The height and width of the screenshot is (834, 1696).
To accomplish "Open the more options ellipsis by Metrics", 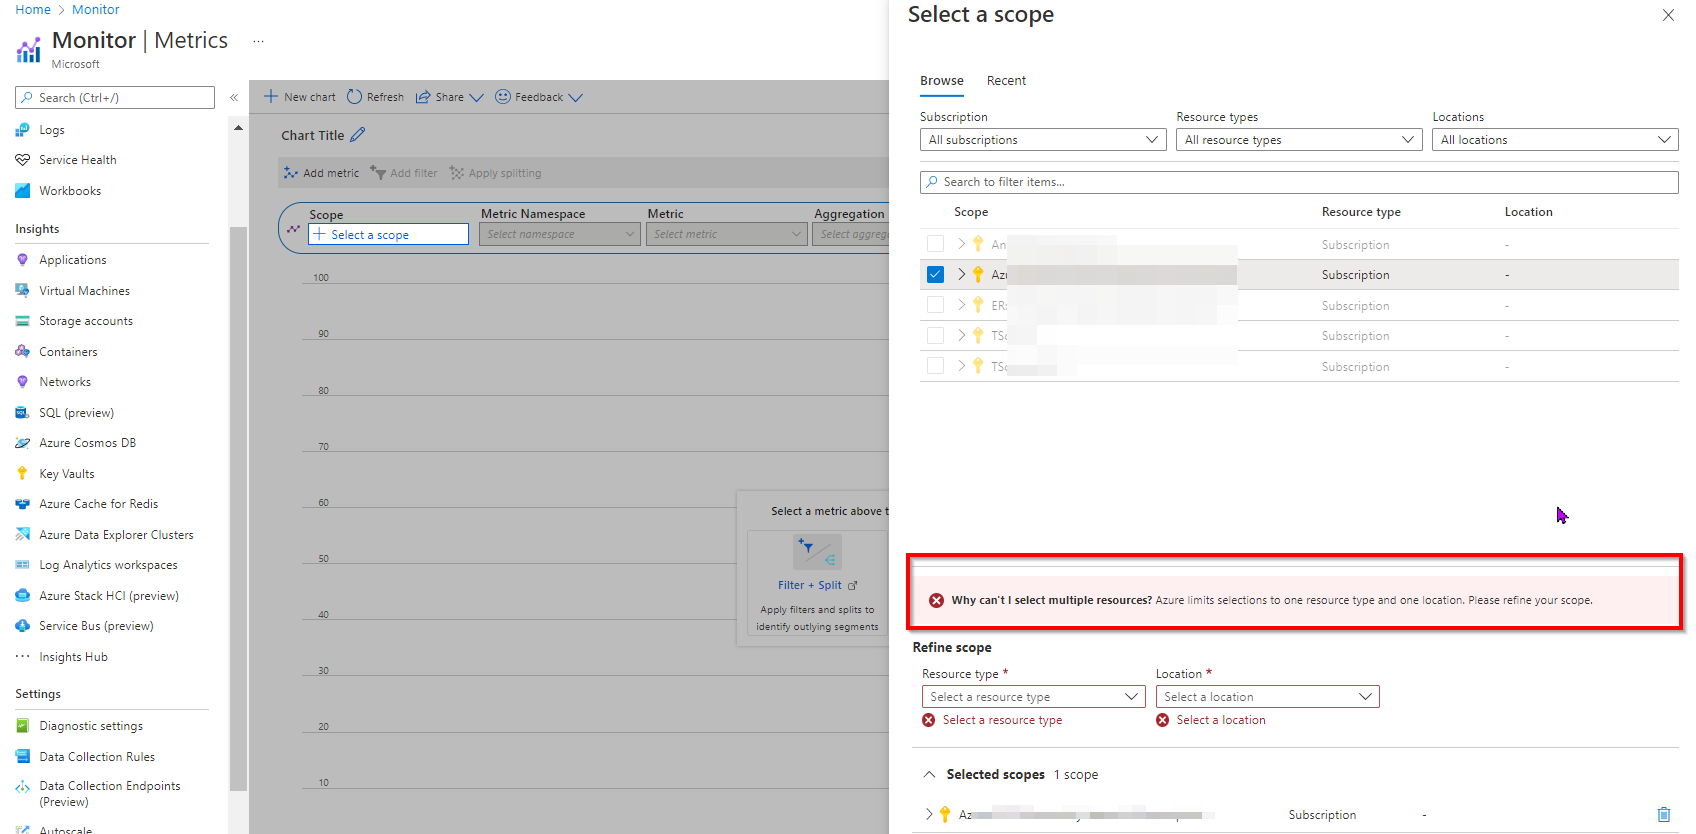I will (258, 41).
